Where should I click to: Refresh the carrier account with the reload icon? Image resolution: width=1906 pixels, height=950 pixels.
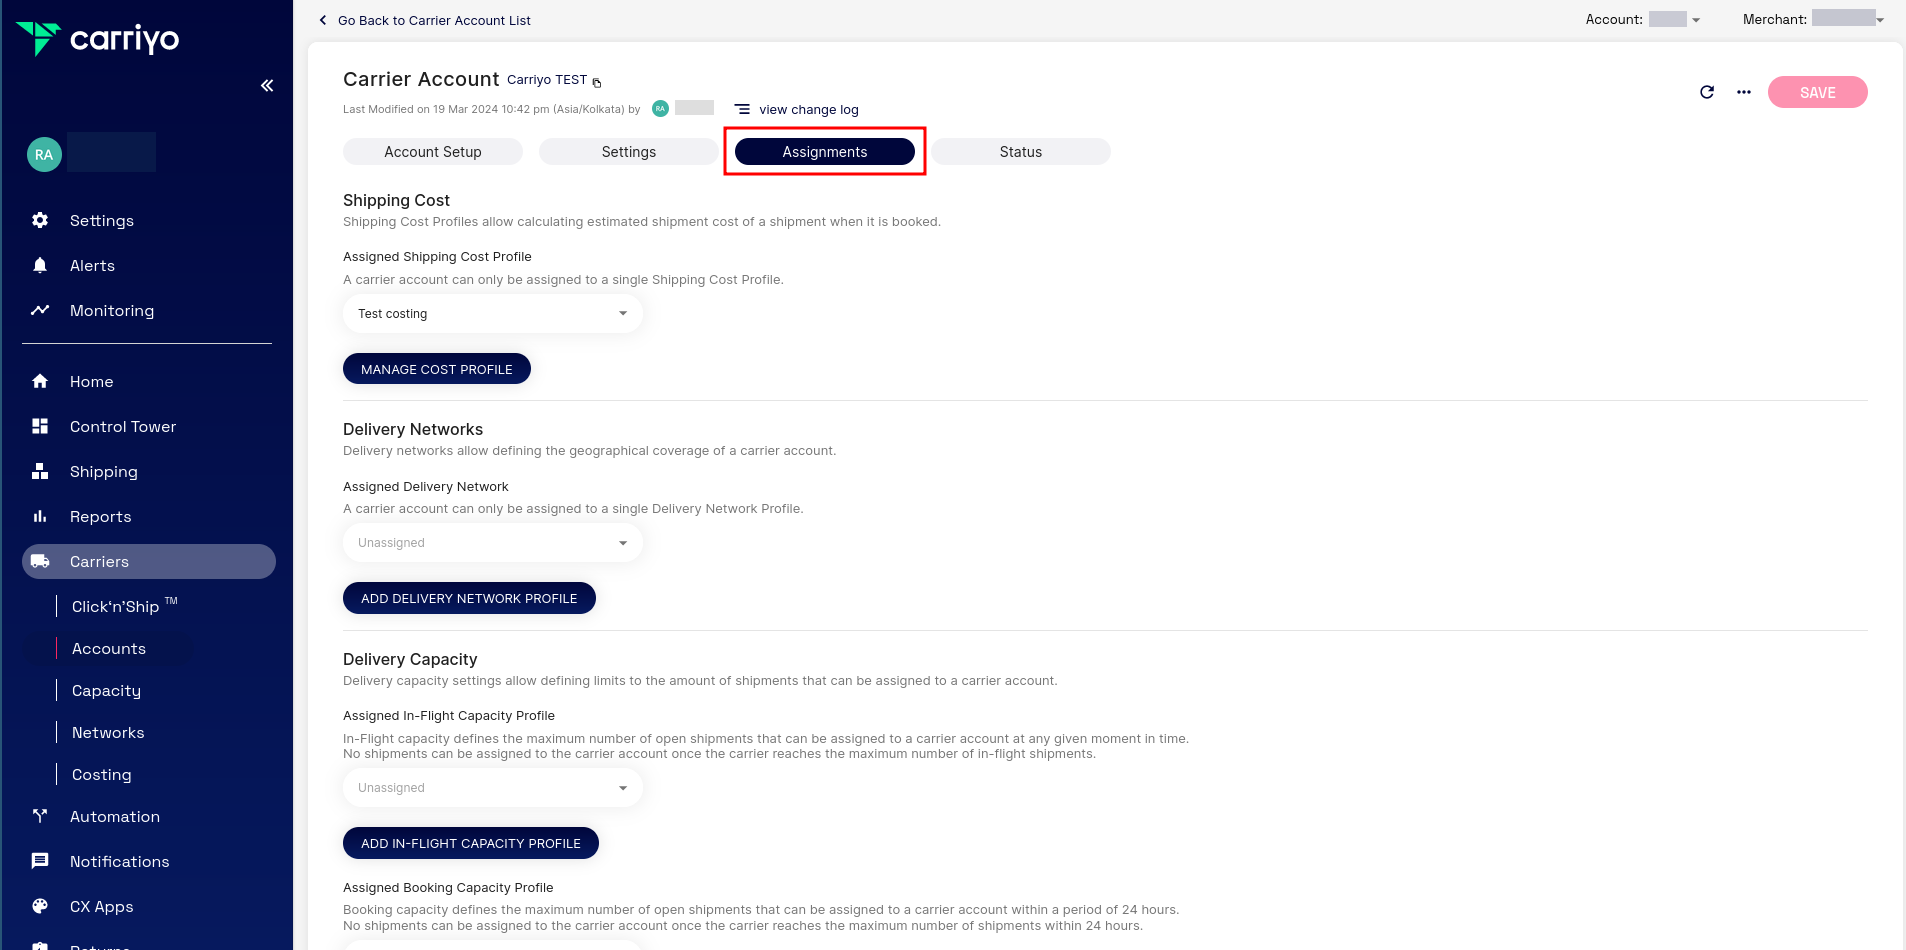(x=1706, y=92)
